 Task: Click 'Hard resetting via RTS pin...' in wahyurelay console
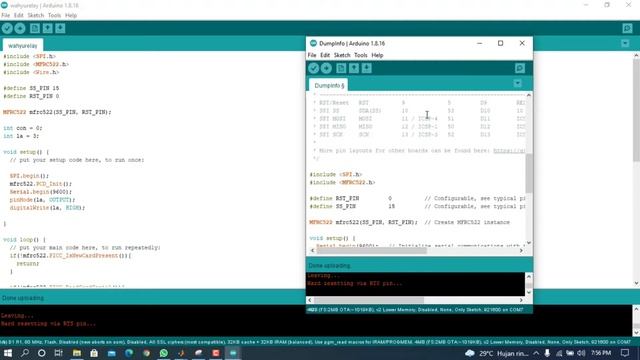tap(48, 324)
